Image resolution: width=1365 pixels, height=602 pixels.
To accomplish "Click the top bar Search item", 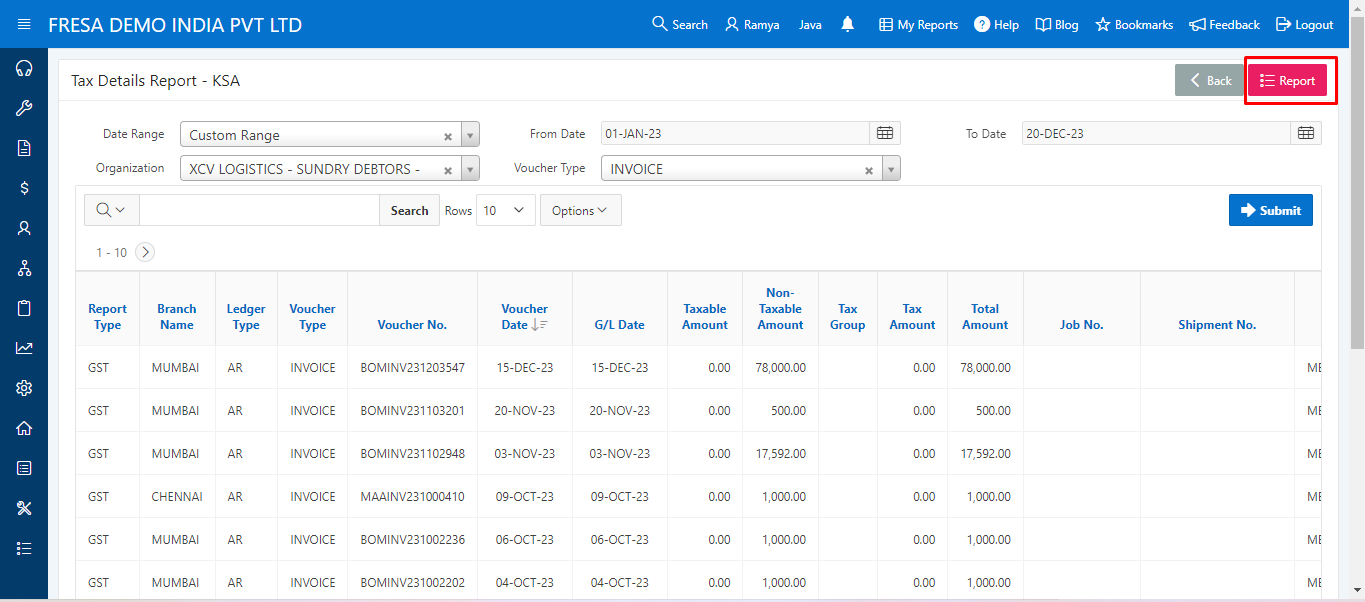I will tap(680, 25).
